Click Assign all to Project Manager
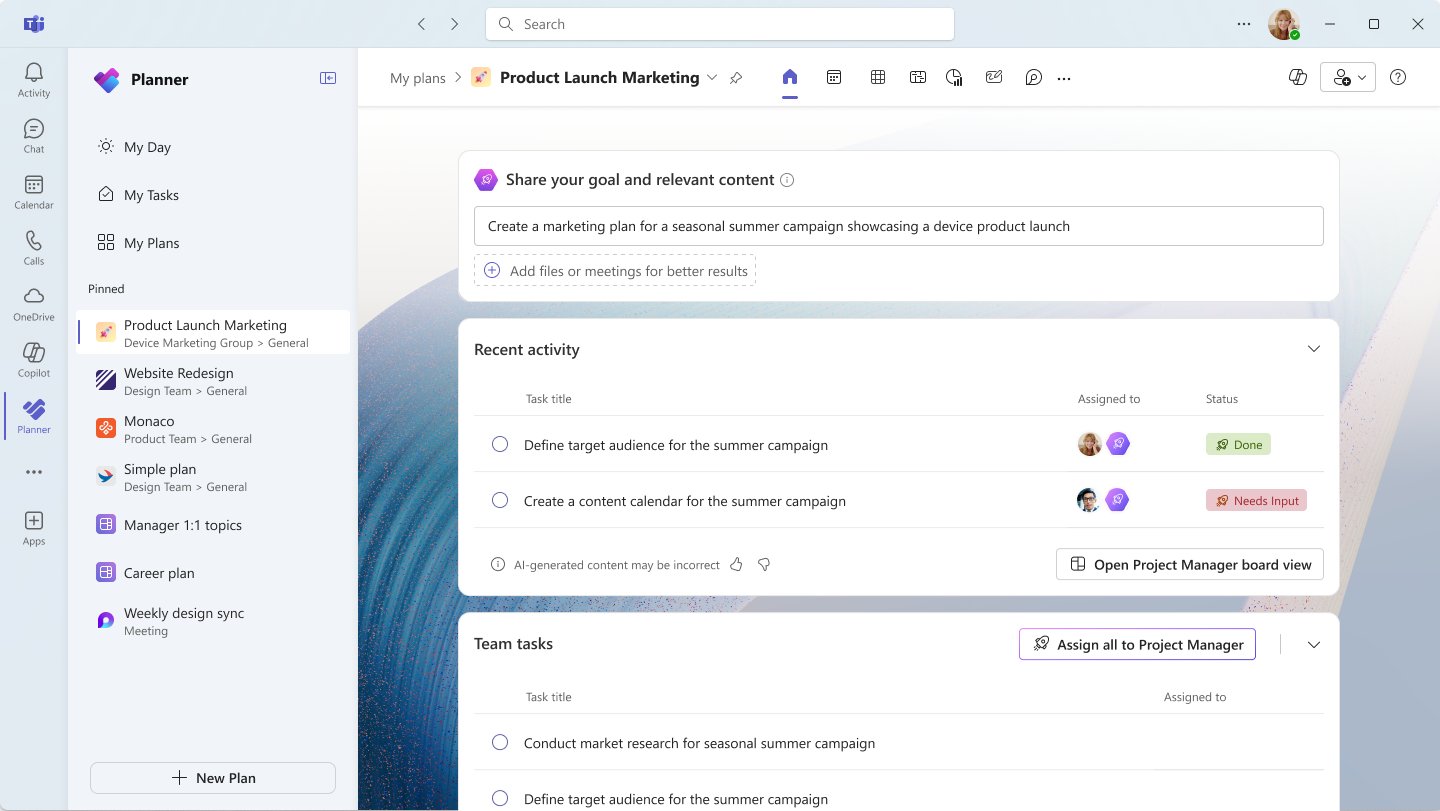The width and height of the screenshot is (1440, 811). coord(1137,645)
